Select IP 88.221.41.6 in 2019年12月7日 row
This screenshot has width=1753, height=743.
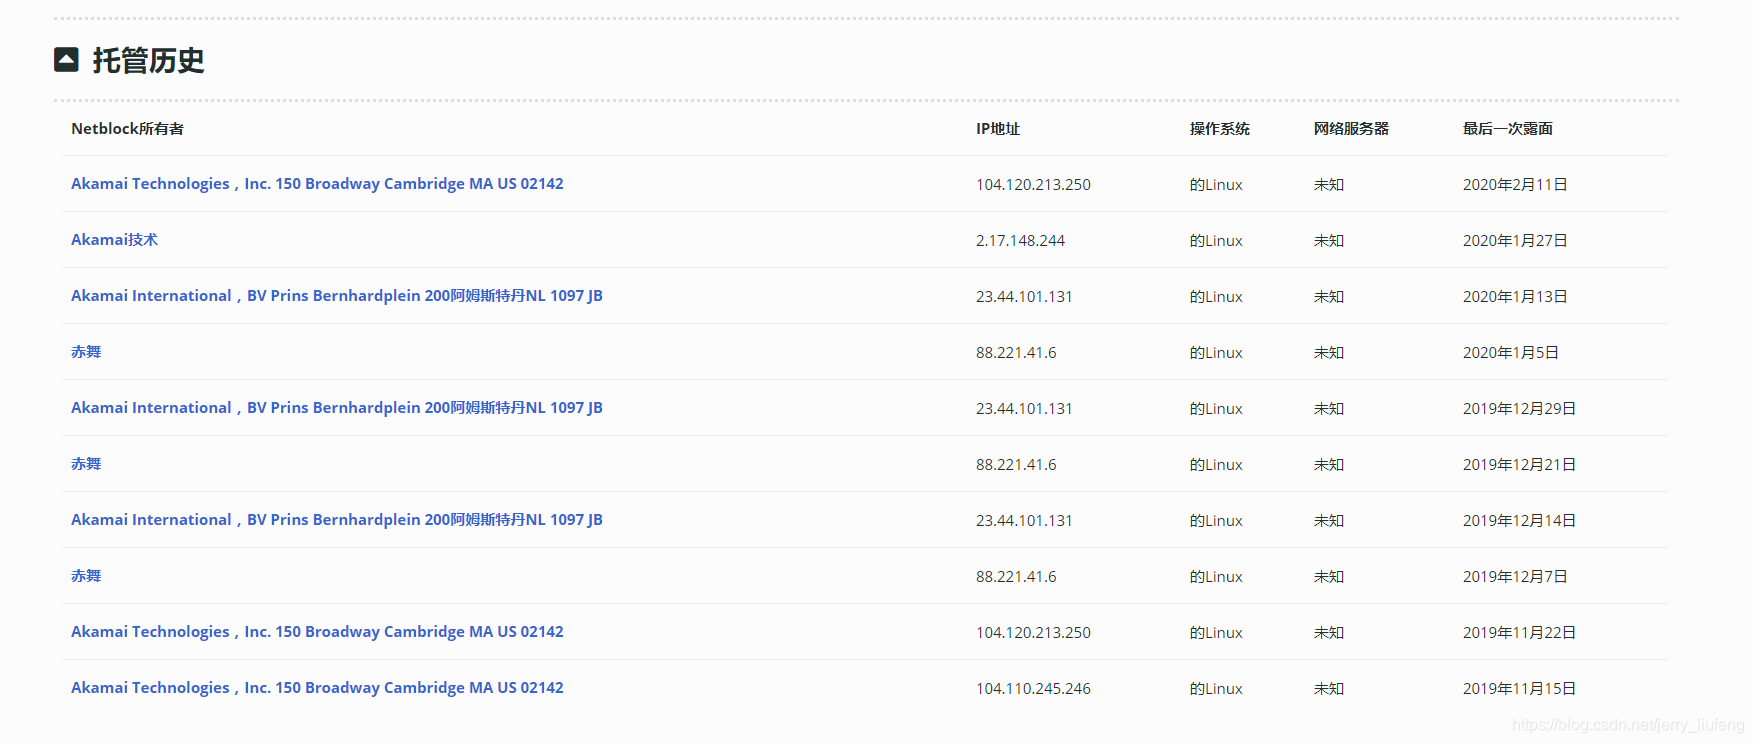[x=1016, y=577]
